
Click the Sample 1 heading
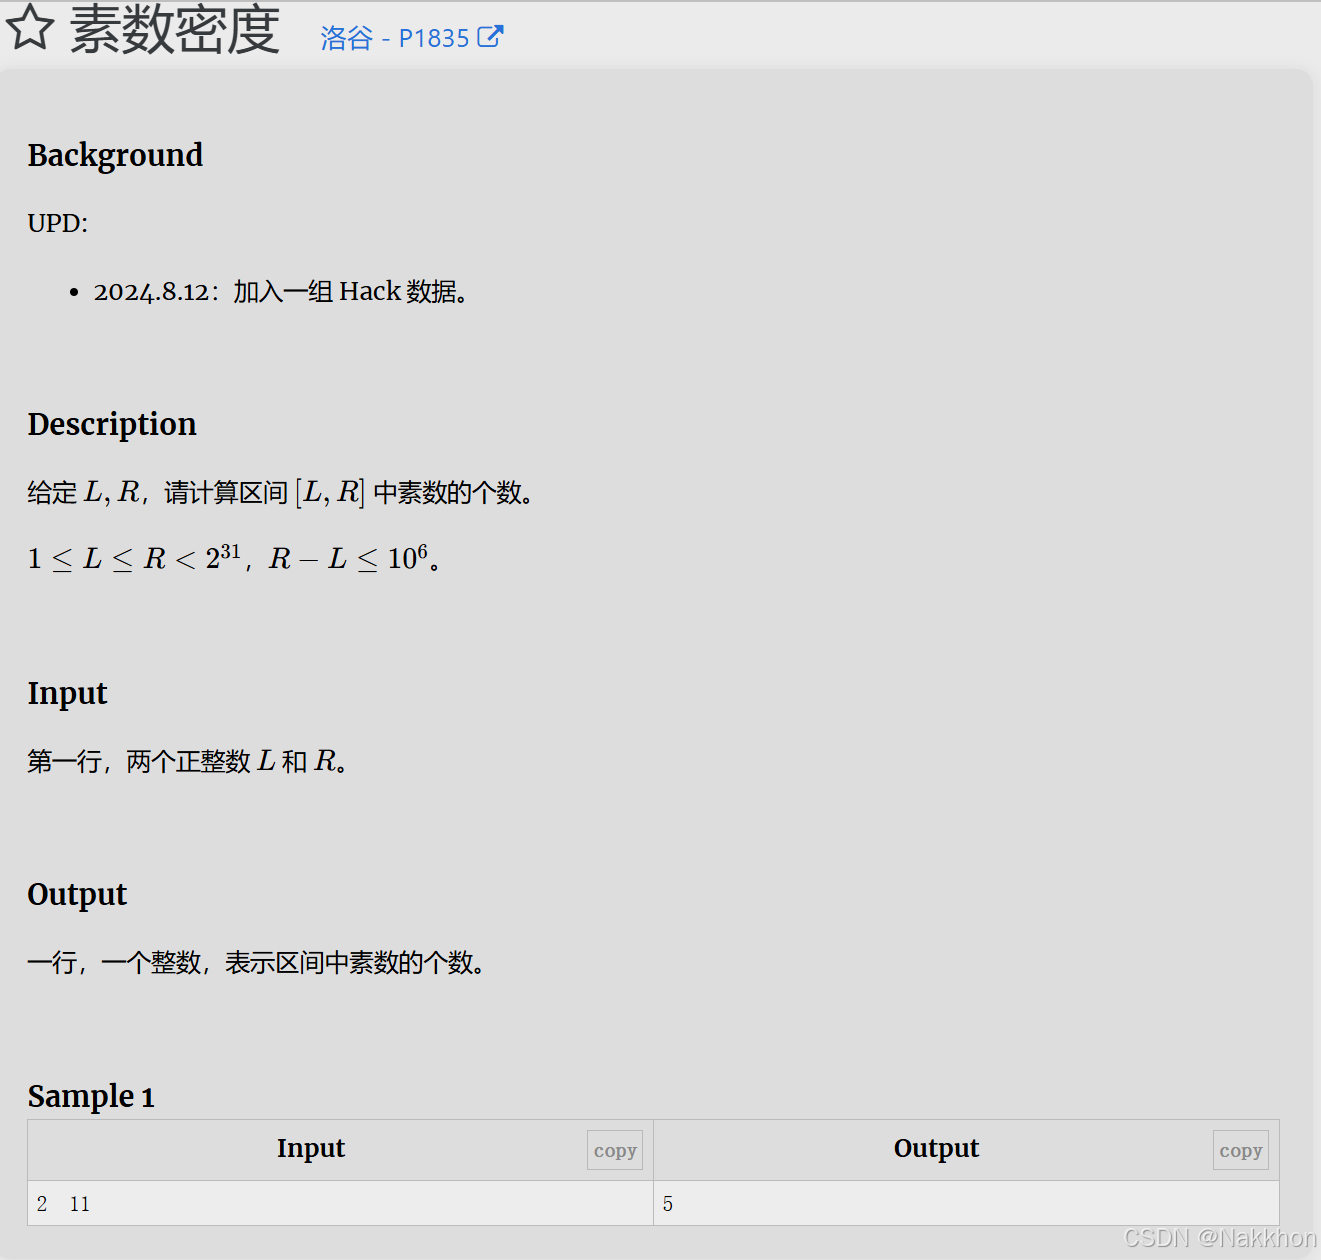point(91,1096)
